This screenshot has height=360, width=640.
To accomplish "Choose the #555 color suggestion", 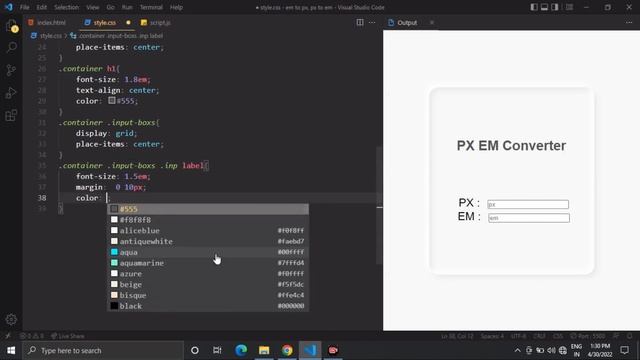I will (208, 209).
